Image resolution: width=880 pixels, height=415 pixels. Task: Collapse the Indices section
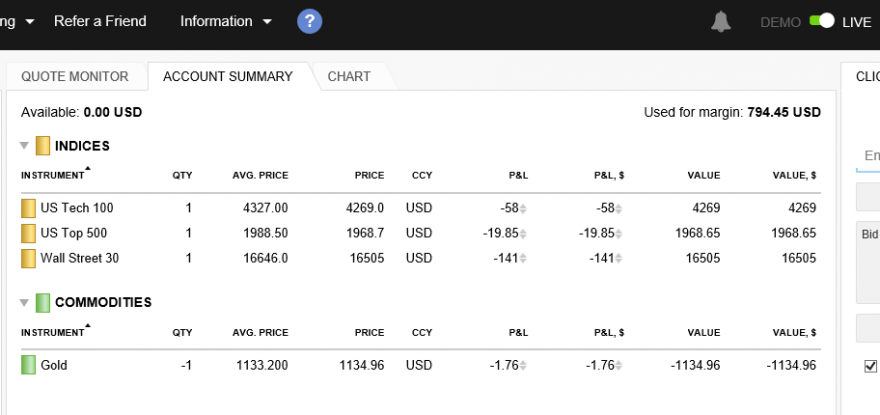(x=24, y=146)
